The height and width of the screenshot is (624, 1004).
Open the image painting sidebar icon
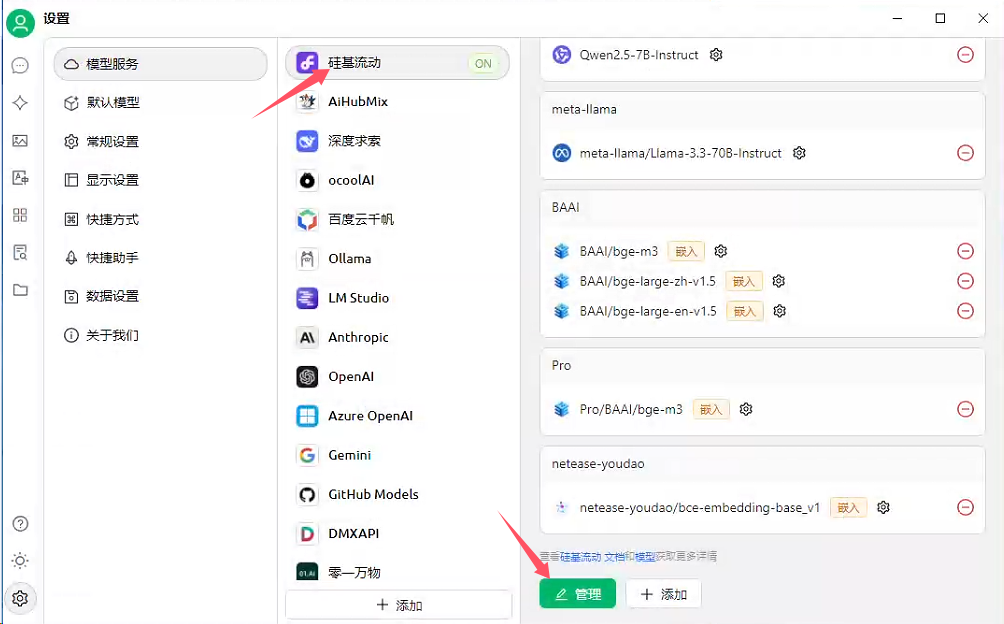[20, 141]
